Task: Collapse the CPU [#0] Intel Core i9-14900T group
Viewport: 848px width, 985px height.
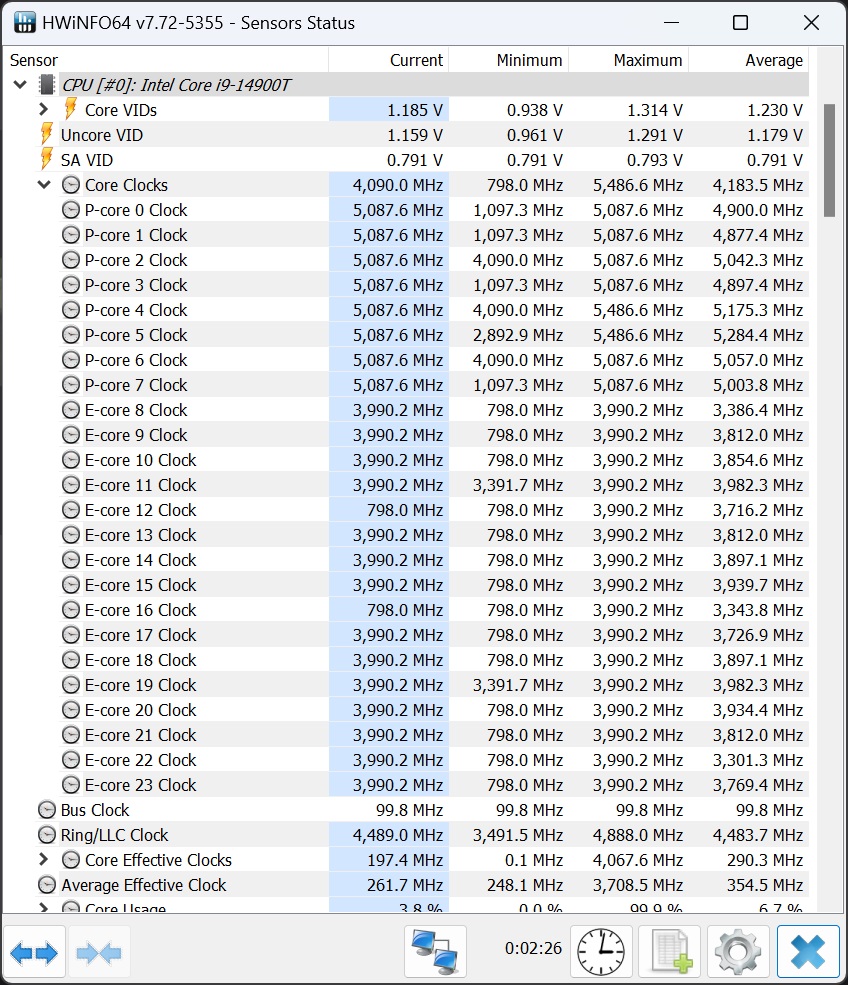Action: click(20, 84)
